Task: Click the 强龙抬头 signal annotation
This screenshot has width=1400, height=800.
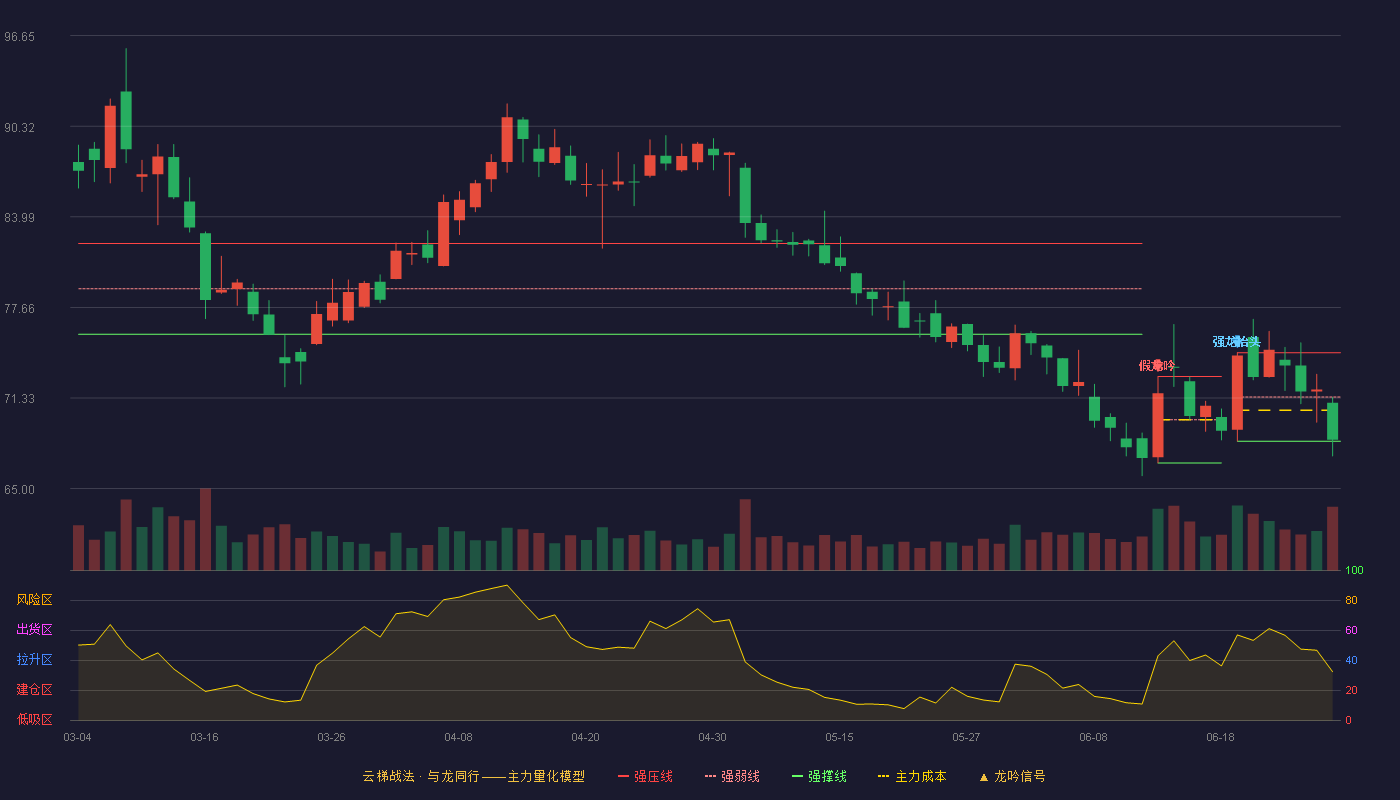Action: (1236, 342)
